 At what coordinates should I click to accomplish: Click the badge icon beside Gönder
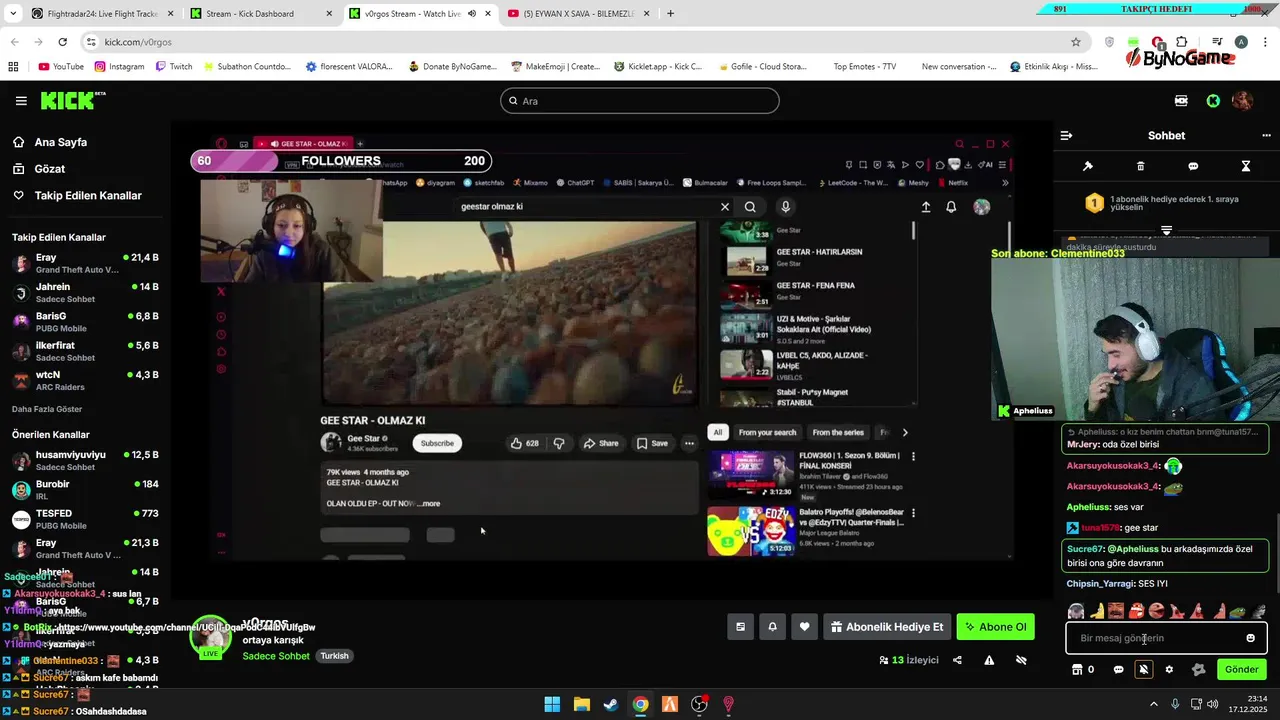point(1198,669)
